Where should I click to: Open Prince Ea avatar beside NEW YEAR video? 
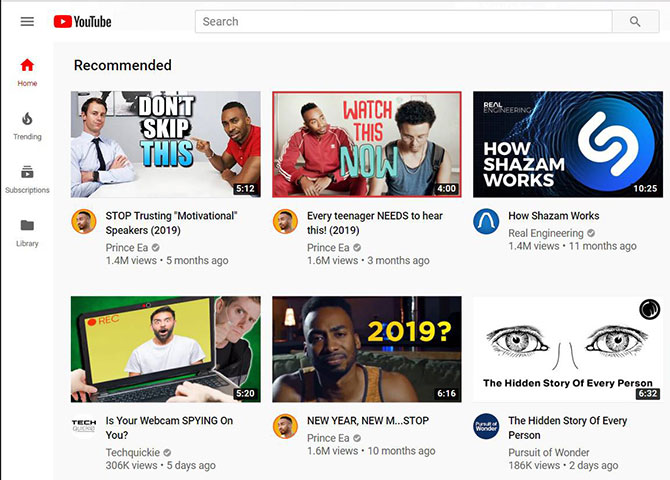285,426
